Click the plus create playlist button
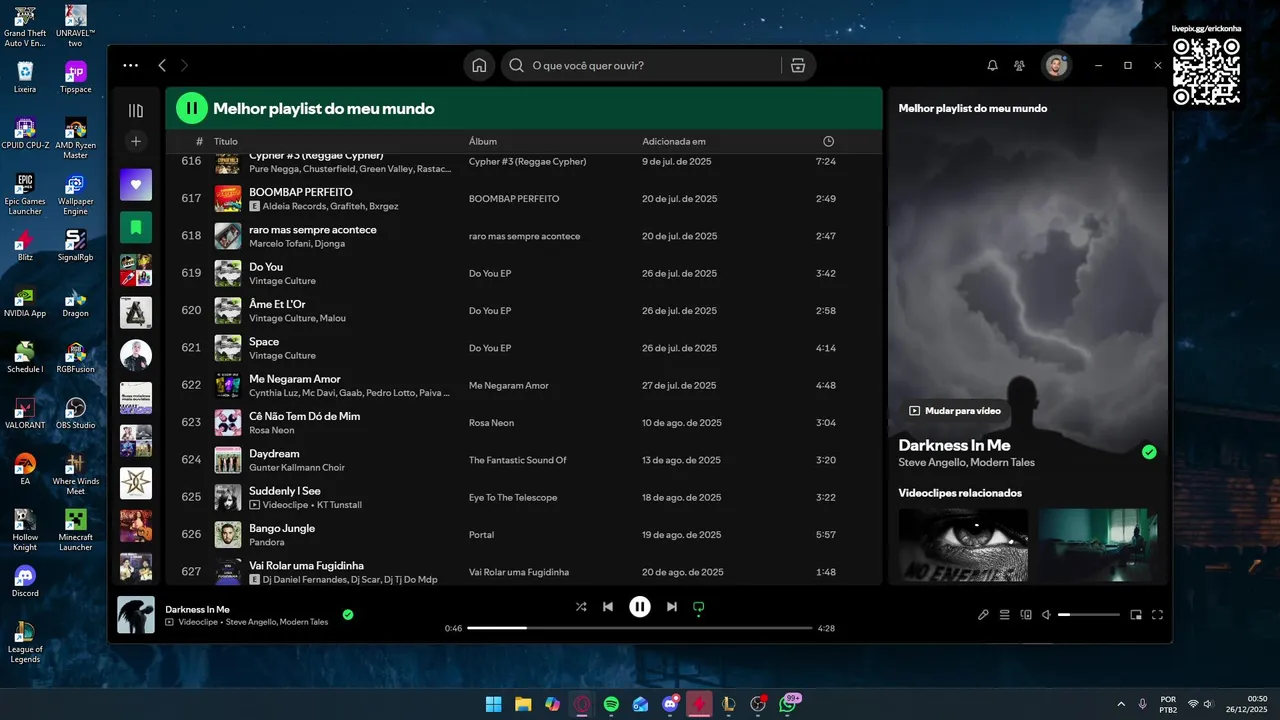 coord(136,141)
